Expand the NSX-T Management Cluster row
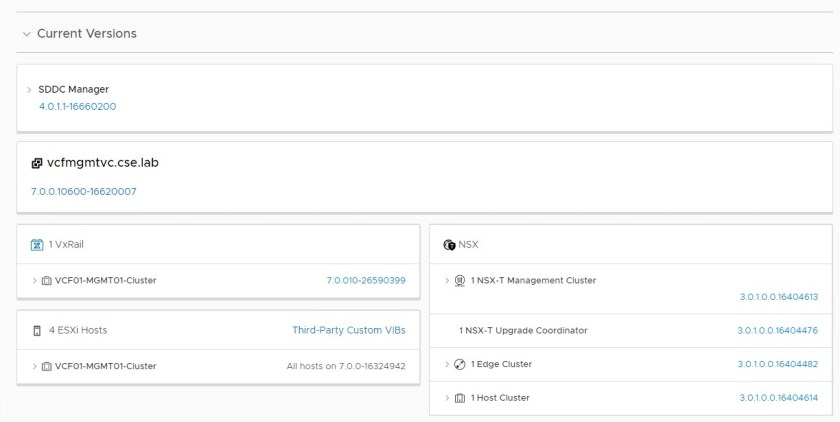 pos(447,280)
